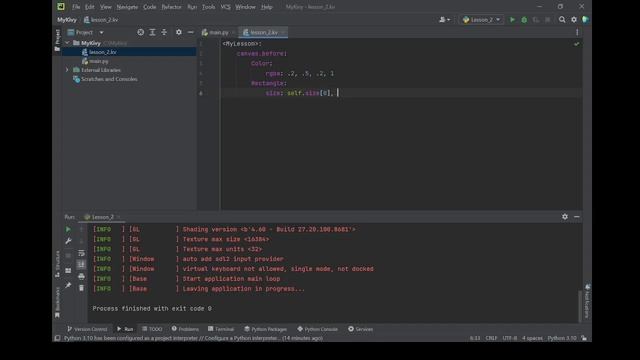Clear all Run console output trash icon
This screenshot has width=640, height=360.
click(x=81, y=288)
